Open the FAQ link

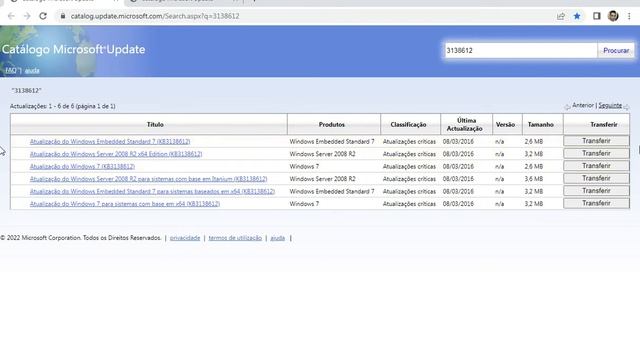[11, 71]
